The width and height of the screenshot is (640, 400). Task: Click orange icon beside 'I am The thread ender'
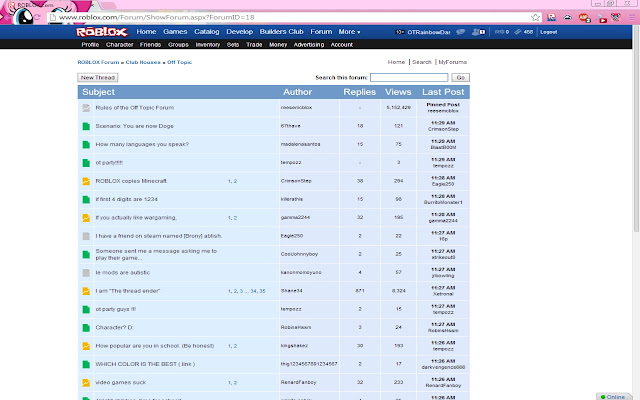click(86, 291)
